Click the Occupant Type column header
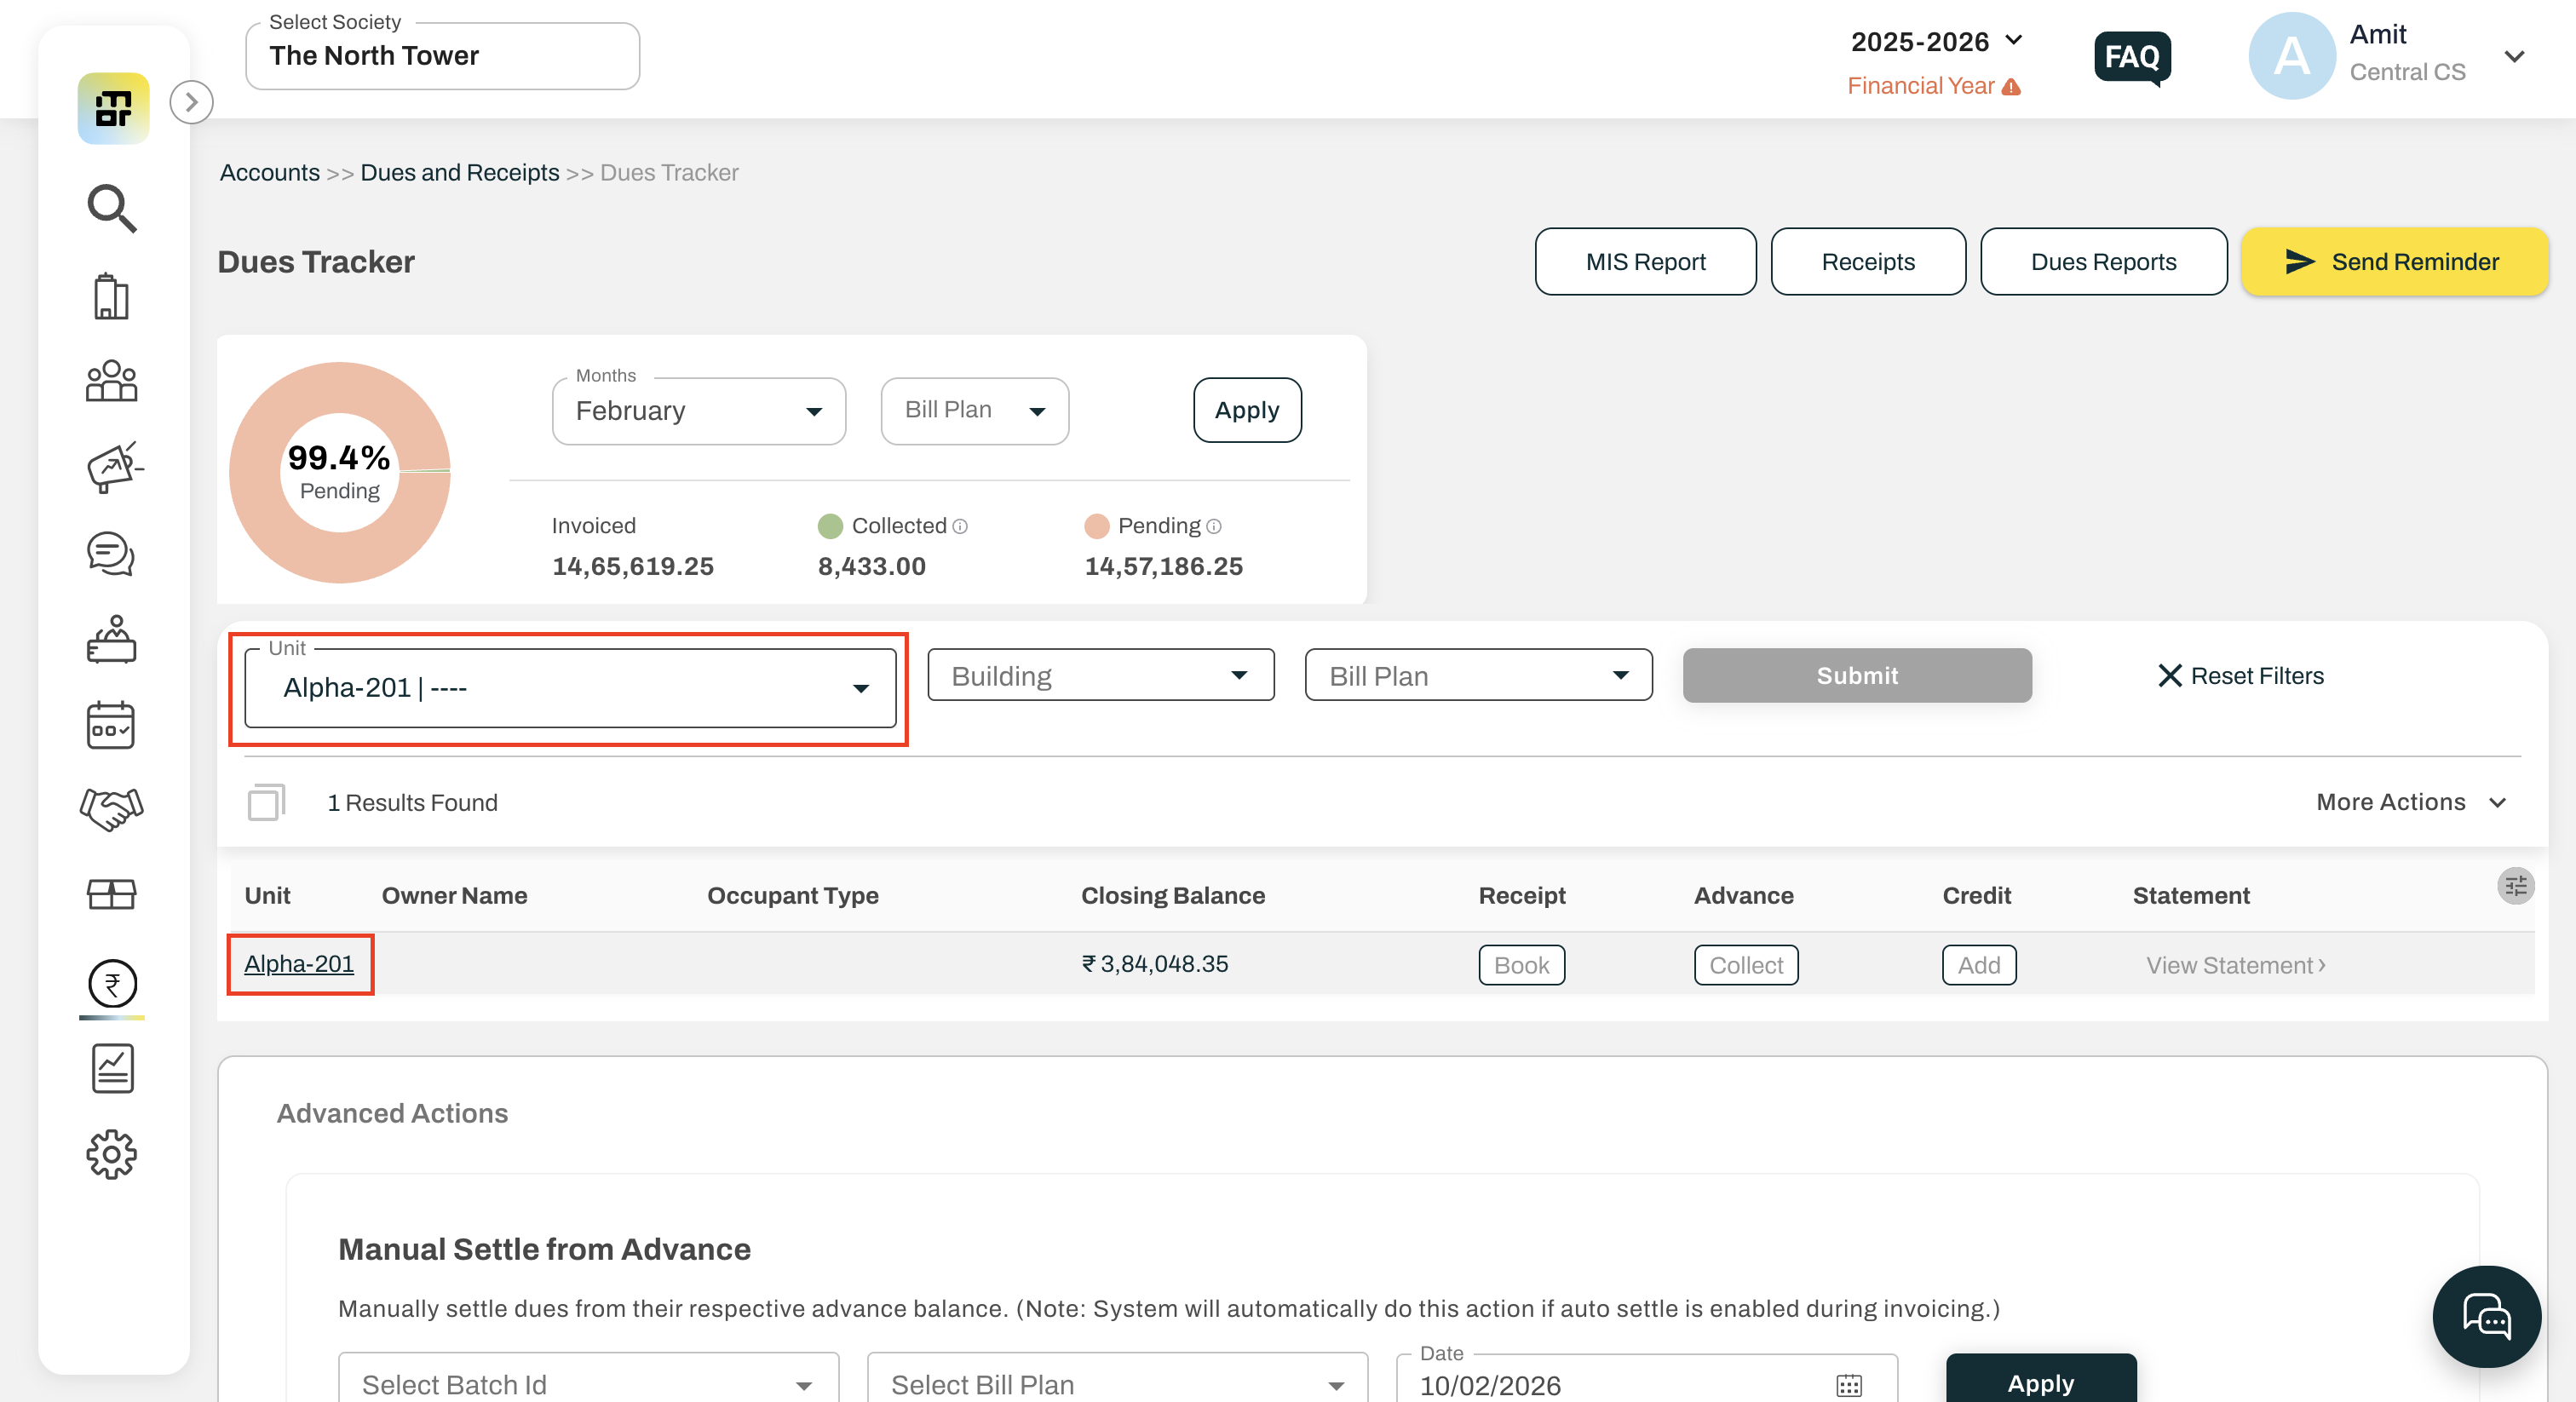This screenshot has height=1402, width=2576. [x=793, y=896]
